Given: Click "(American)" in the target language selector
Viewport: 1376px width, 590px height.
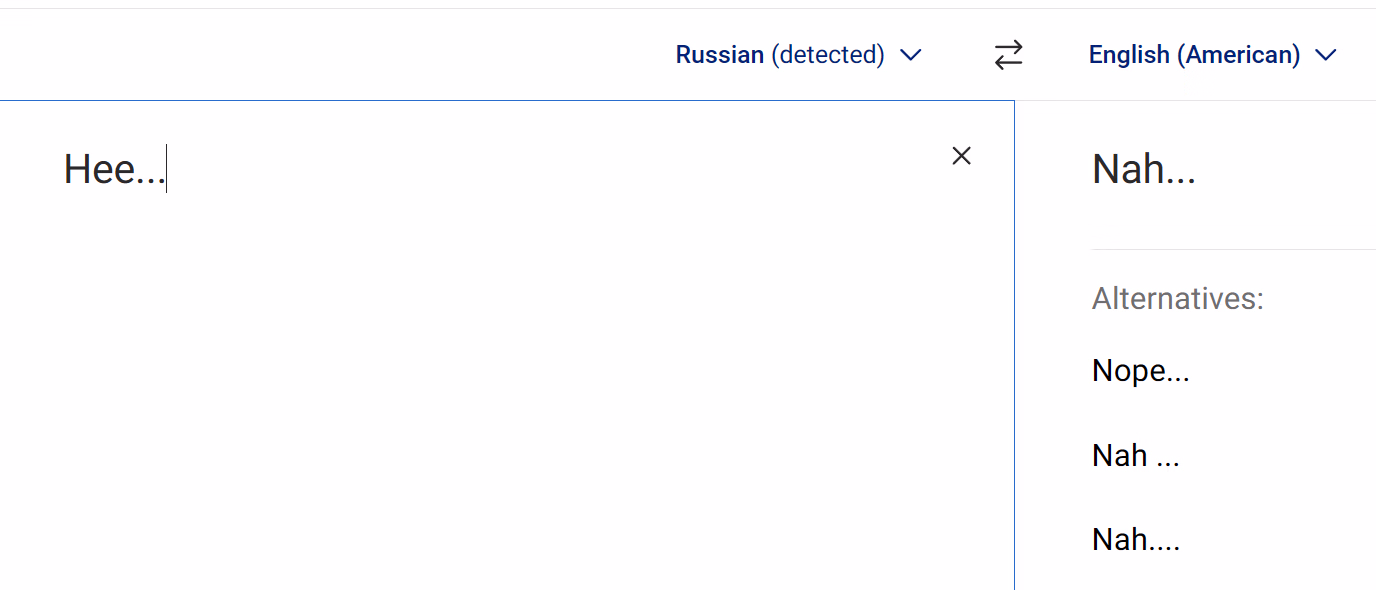Looking at the screenshot, I should pos(1239,55).
